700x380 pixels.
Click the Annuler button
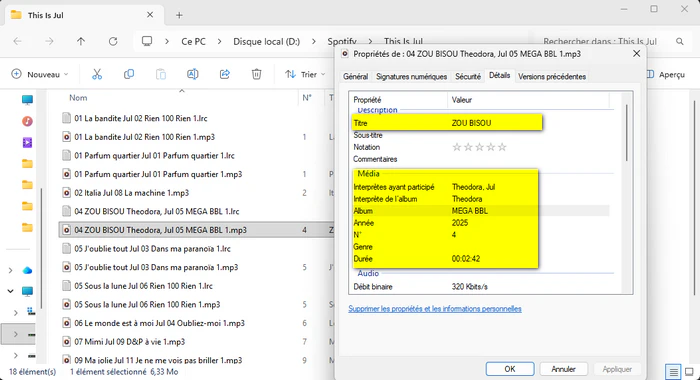click(x=563, y=369)
